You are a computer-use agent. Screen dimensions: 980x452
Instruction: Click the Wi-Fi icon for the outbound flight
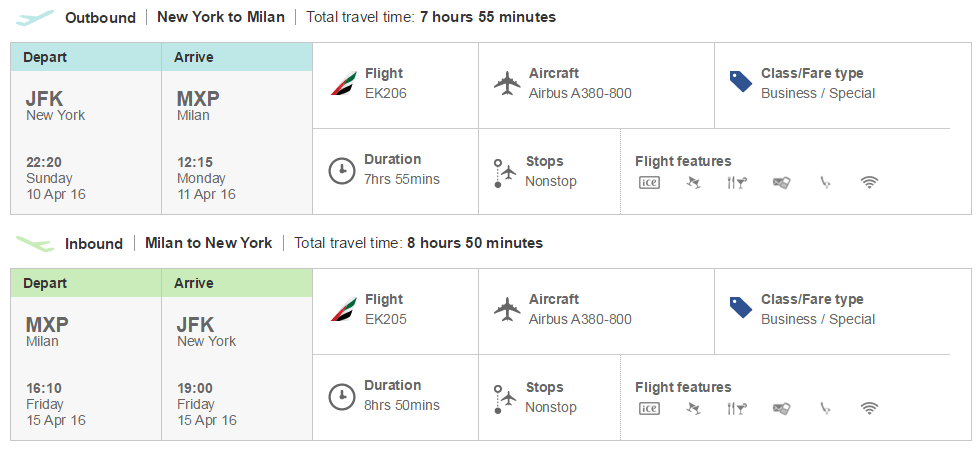point(869,182)
